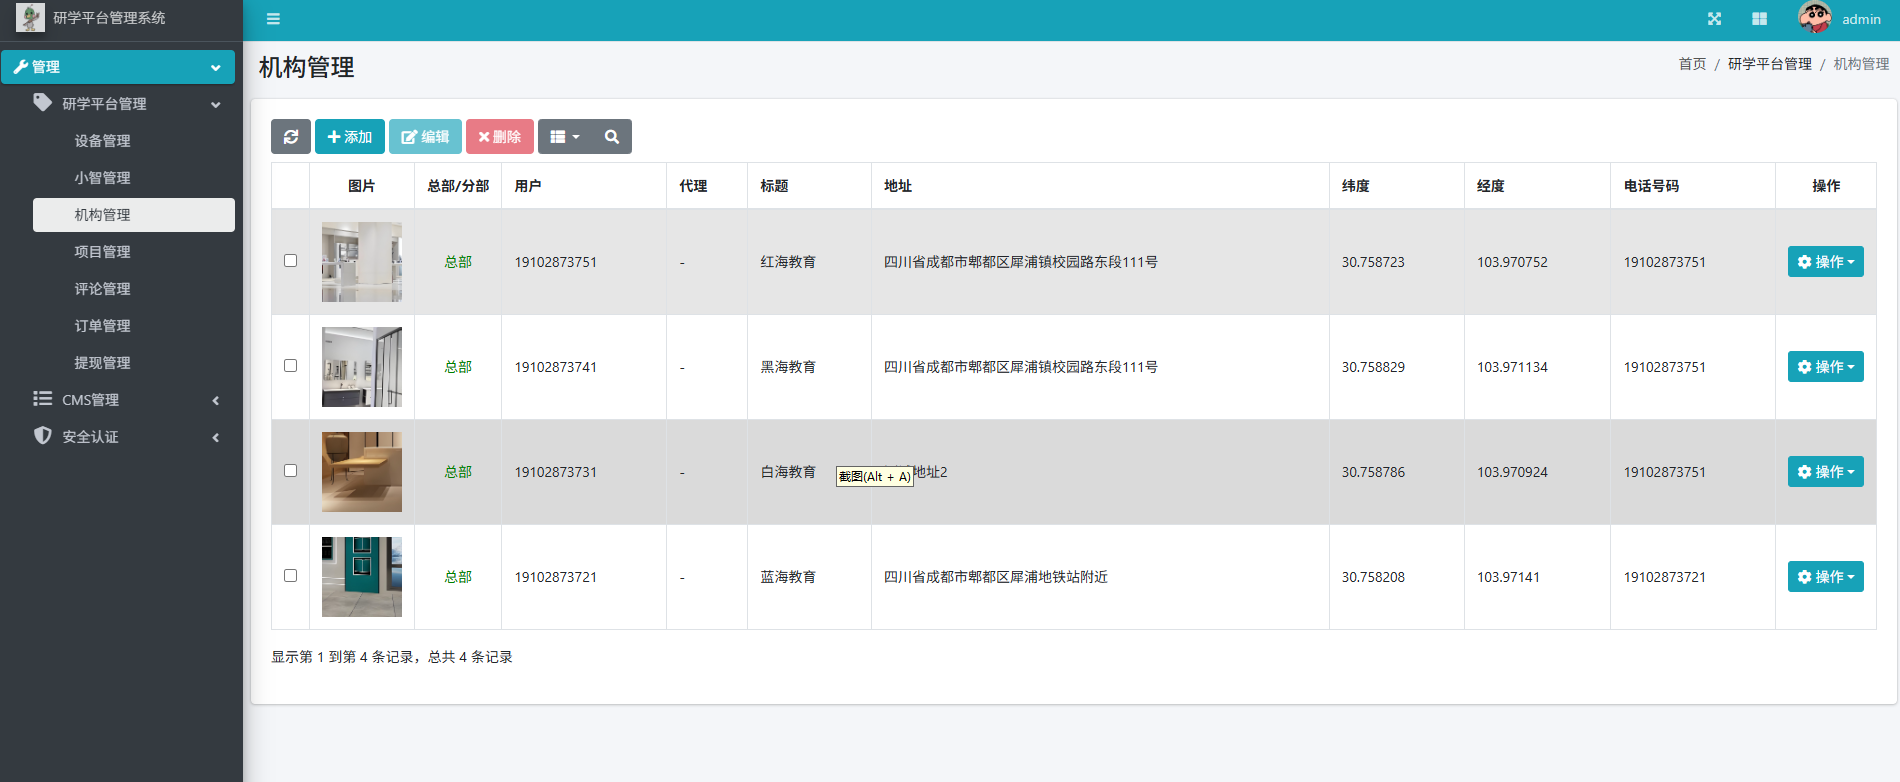1900x782 pixels.
Task: Click the 添加 button
Action: [x=350, y=137]
